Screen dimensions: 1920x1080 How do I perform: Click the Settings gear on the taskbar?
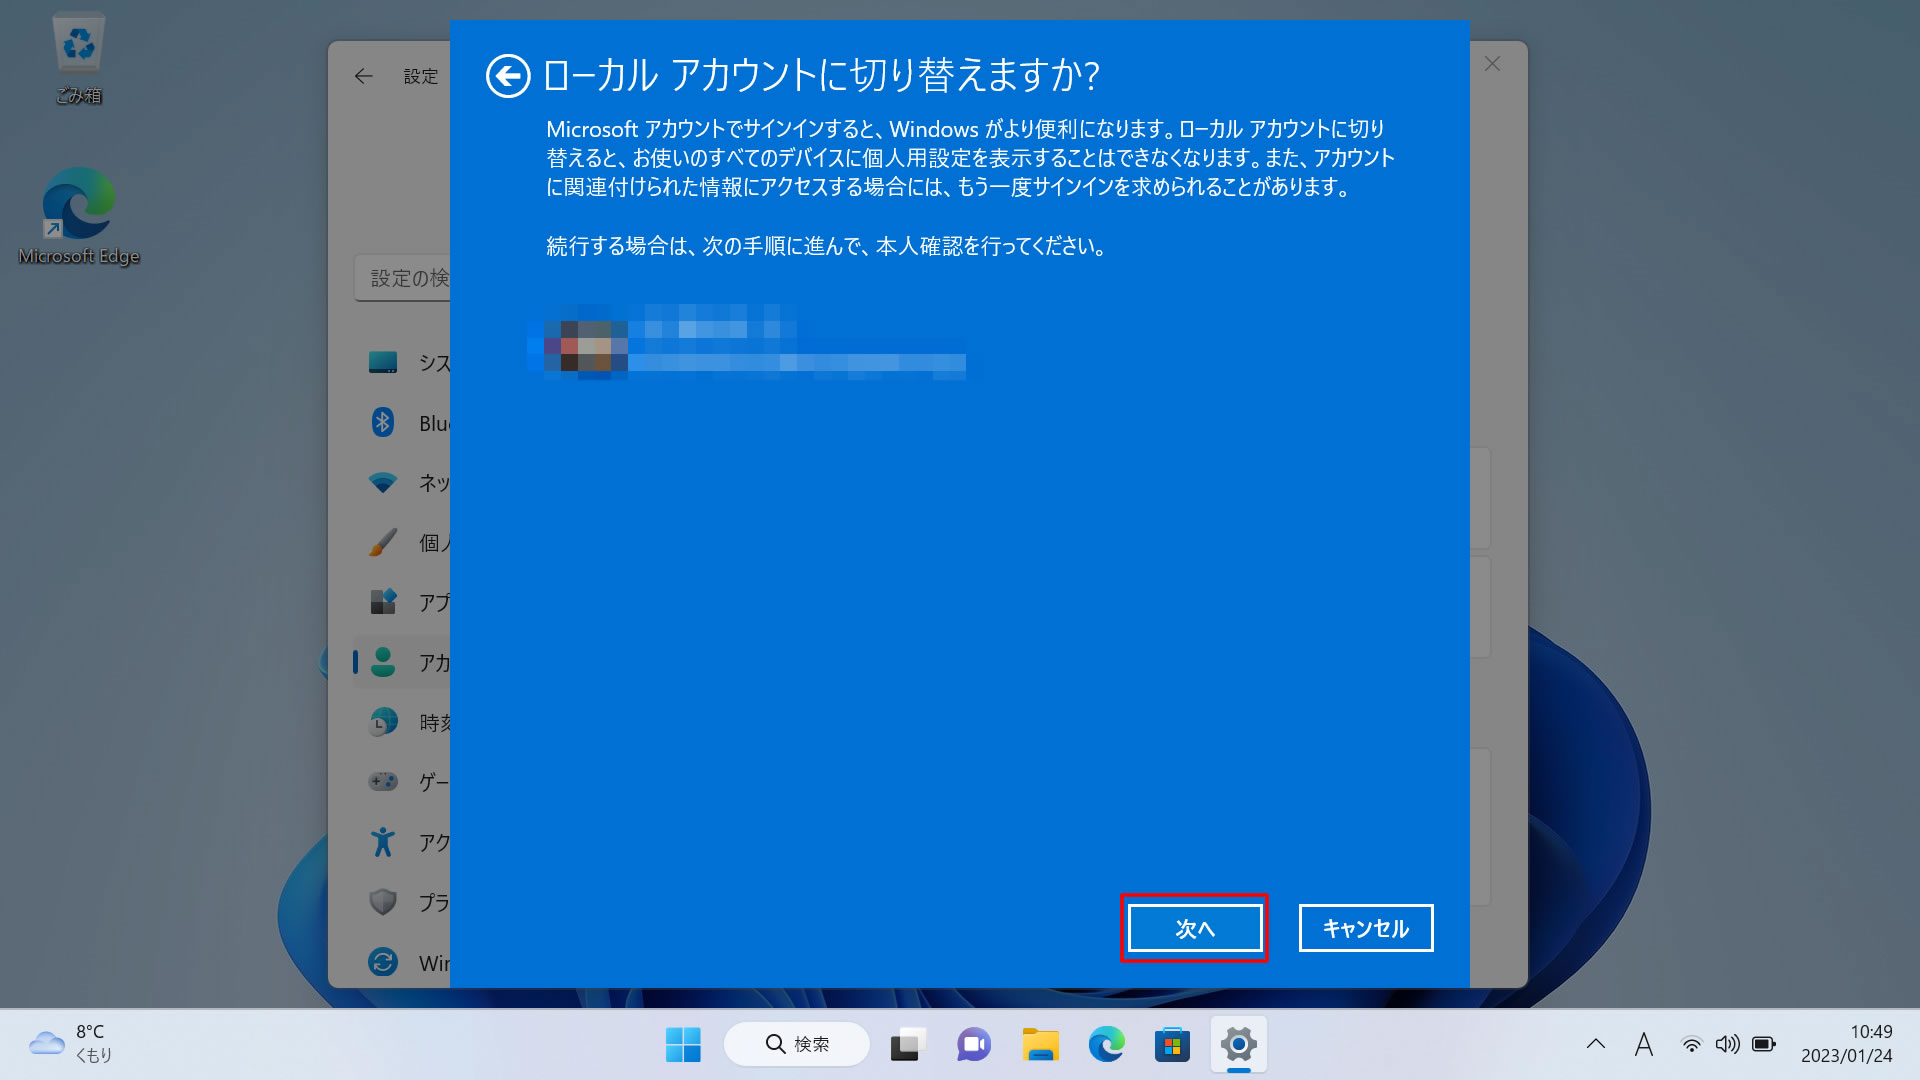(x=1238, y=1045)
